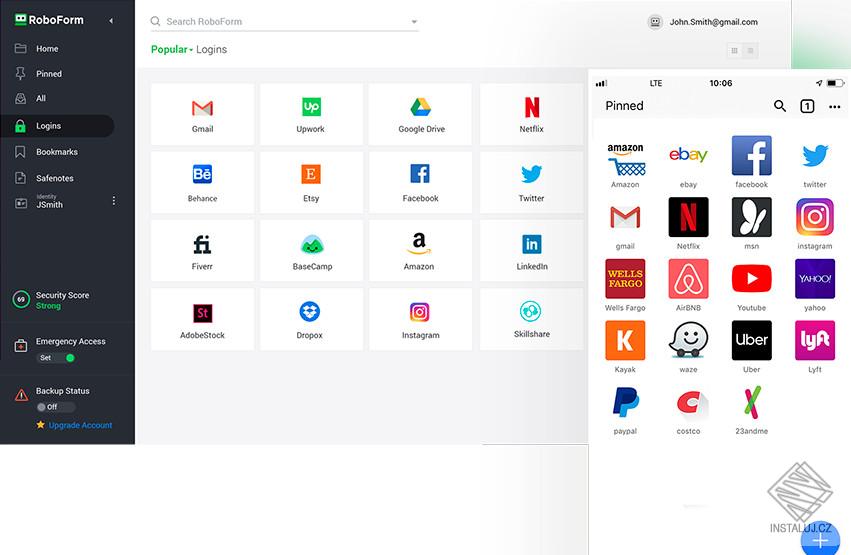Open the John.Smith@gmail.com account menu
Viewport: 851px width, 555px height.
[703, 22]
